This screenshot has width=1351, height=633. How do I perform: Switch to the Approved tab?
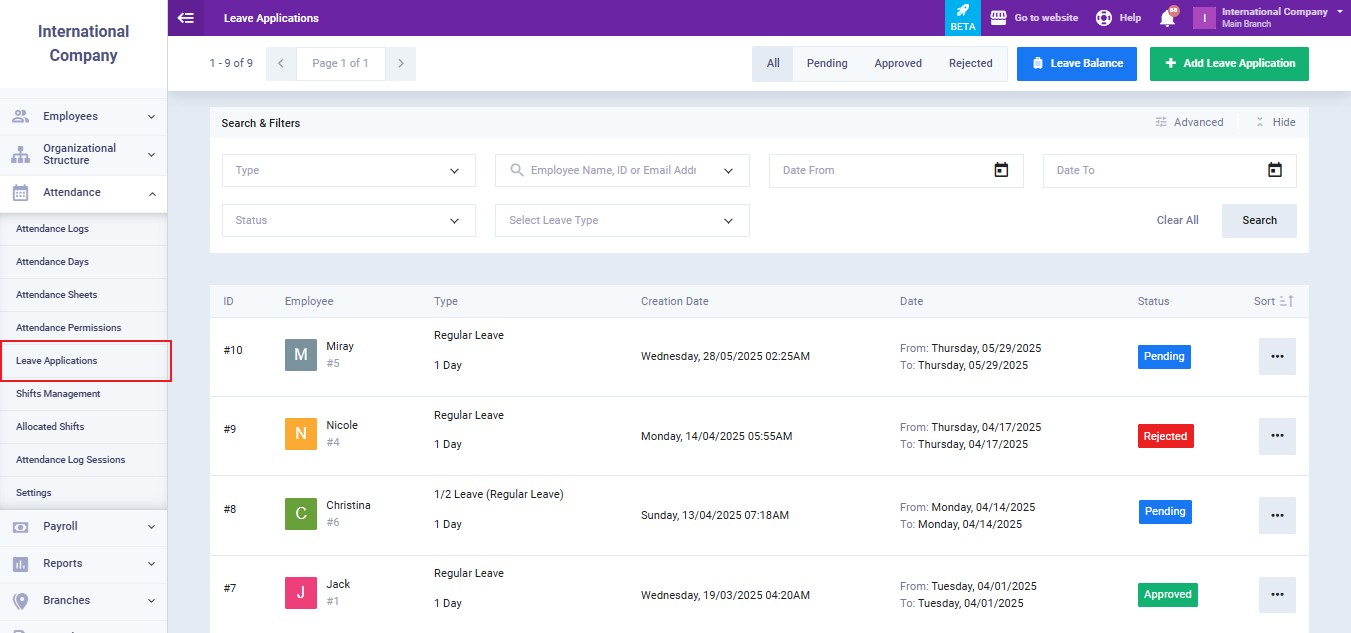pyautogui.click(x=897, y=63)
